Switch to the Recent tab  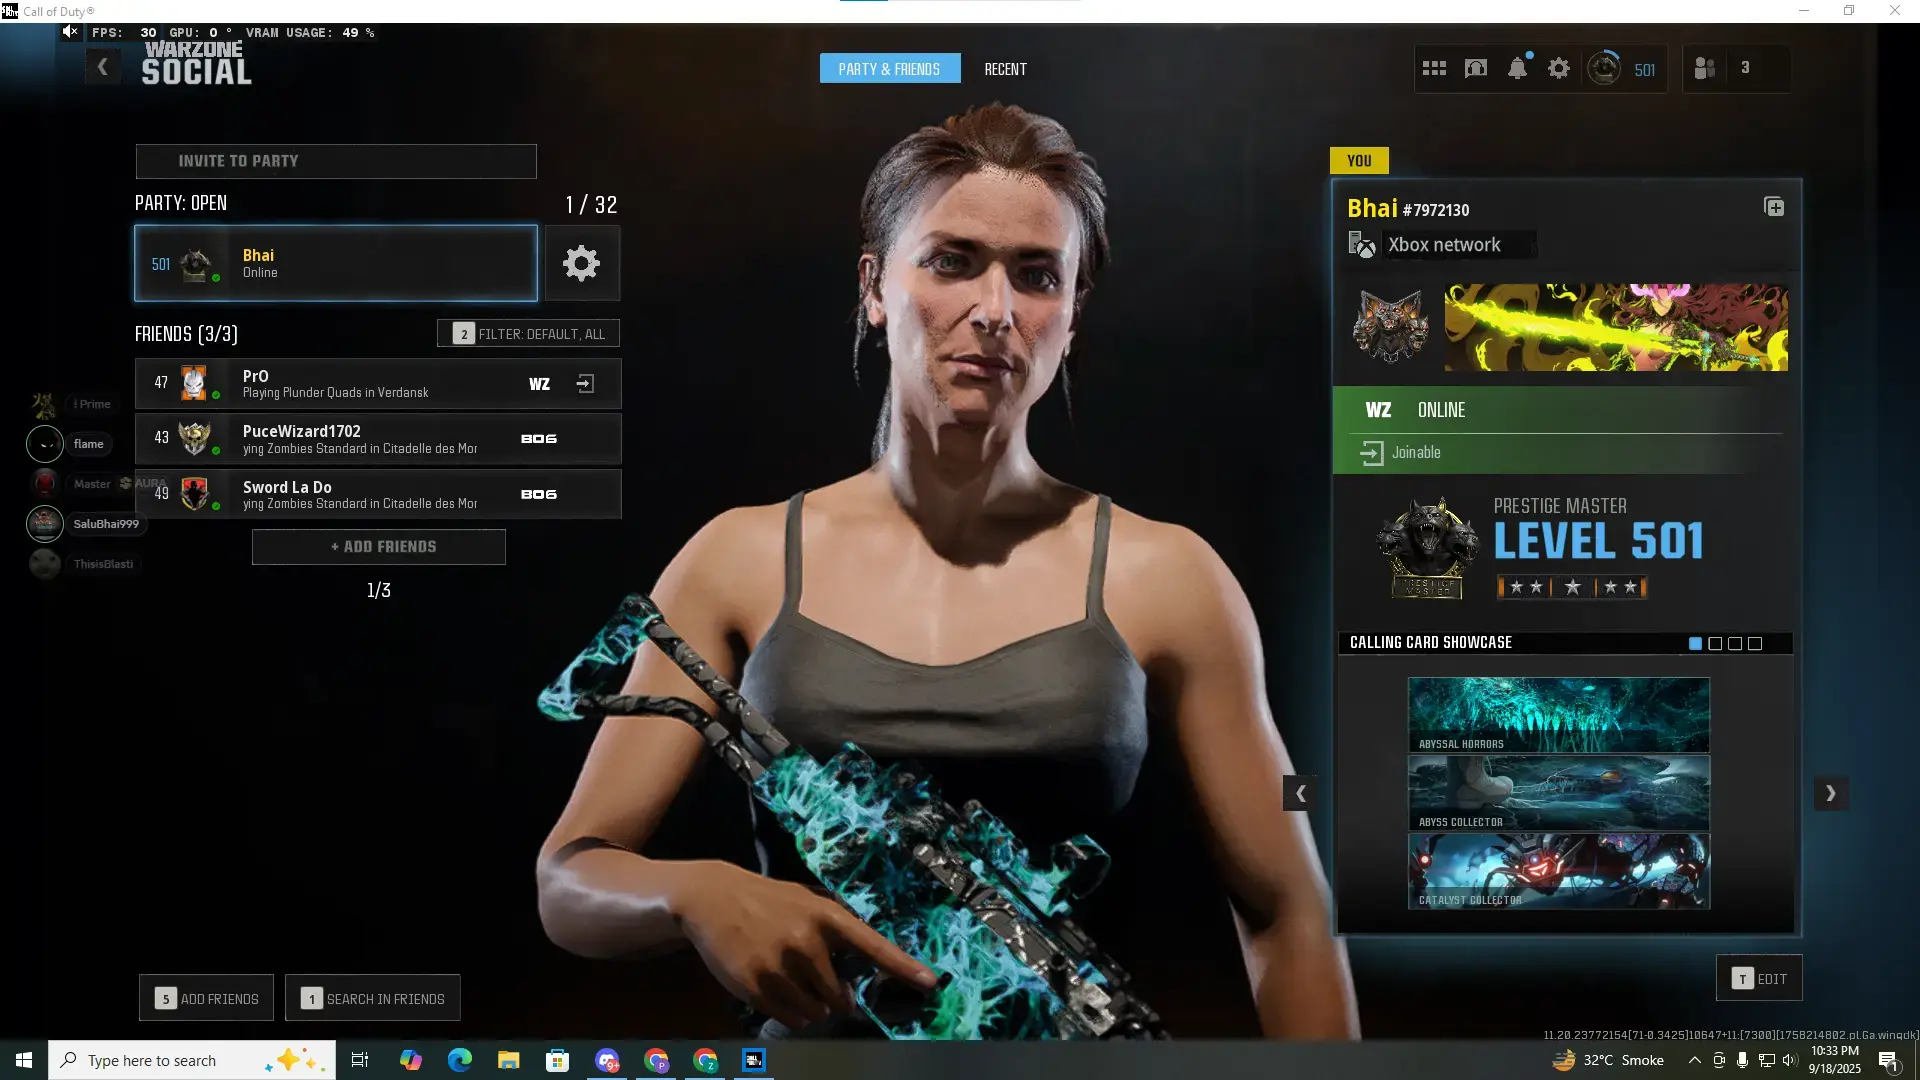1005,69
